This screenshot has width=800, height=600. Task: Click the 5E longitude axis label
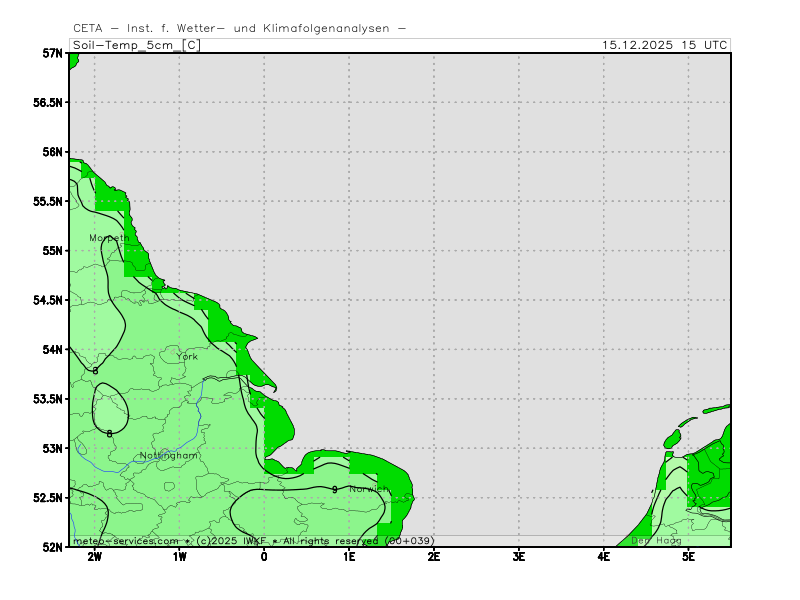(x=689, y=556)
